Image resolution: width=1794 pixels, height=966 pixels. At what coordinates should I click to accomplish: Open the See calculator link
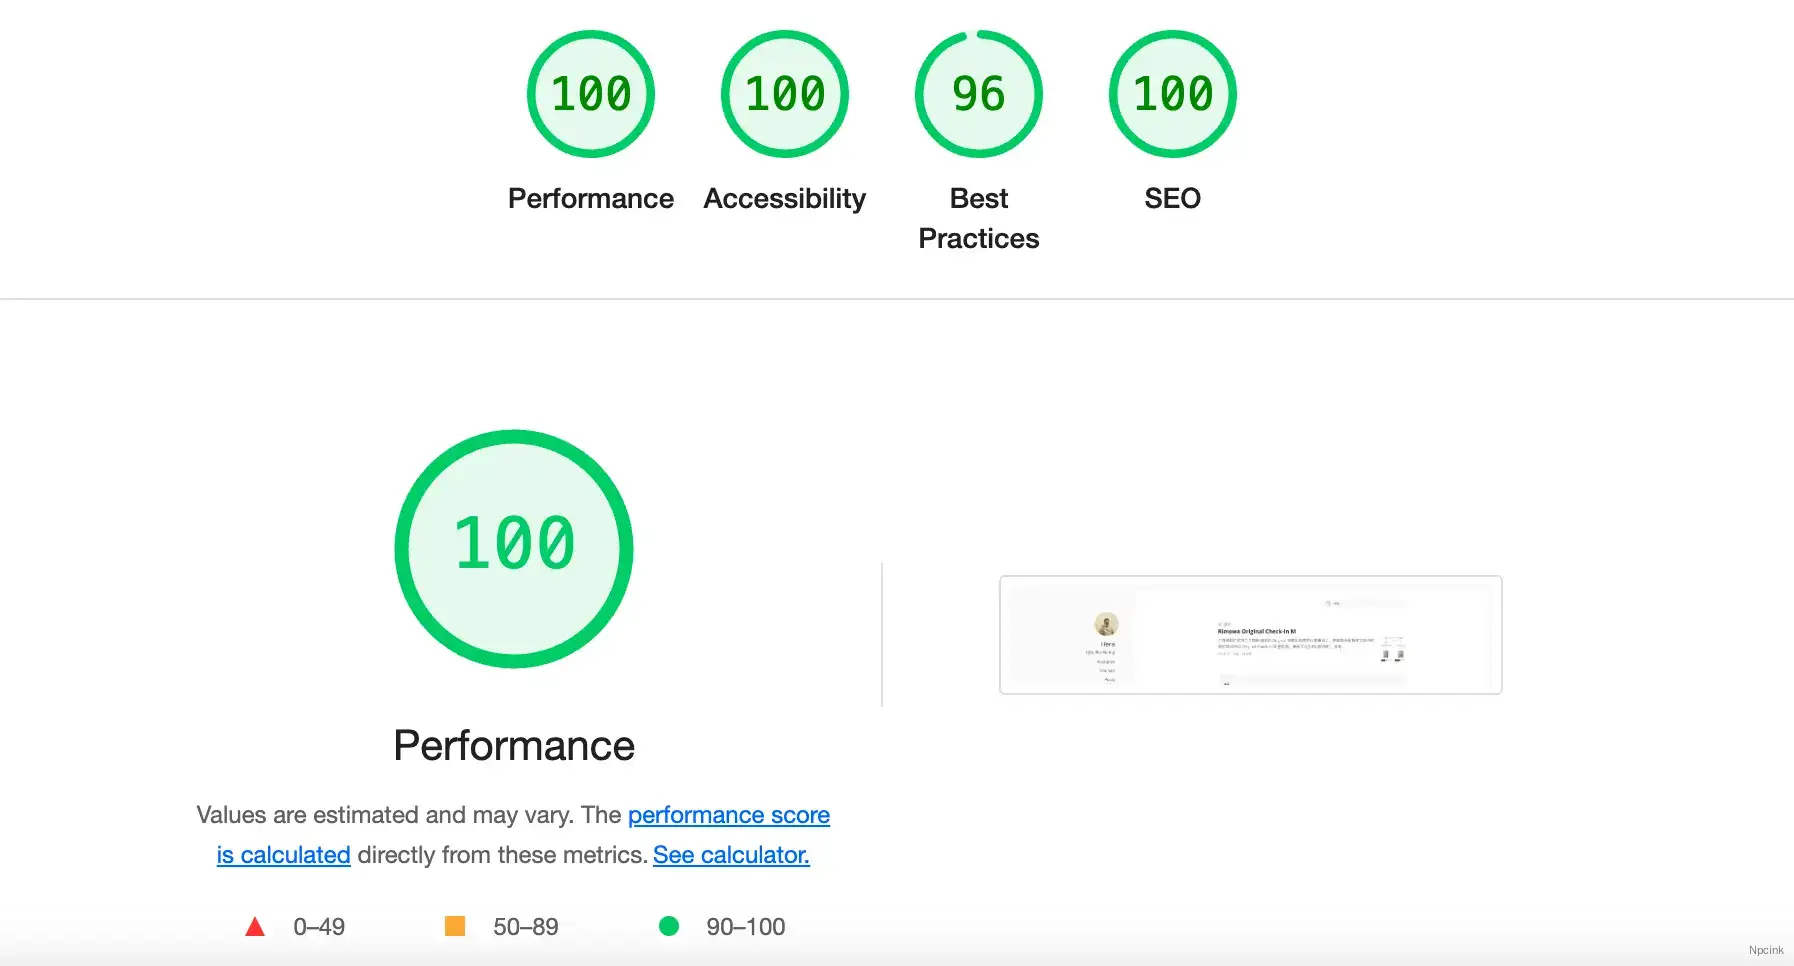tap(731, 855)
